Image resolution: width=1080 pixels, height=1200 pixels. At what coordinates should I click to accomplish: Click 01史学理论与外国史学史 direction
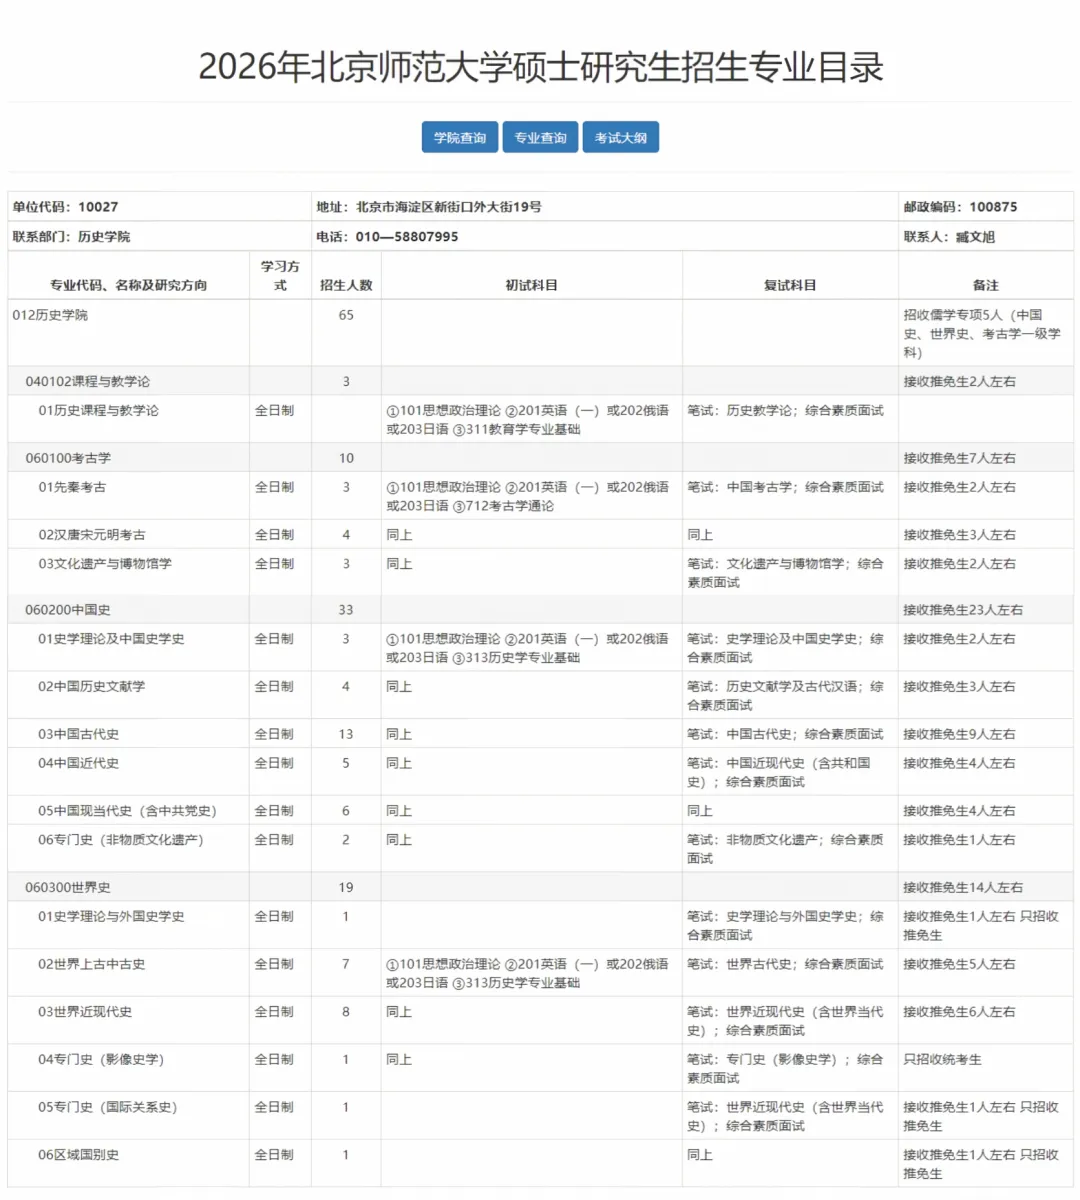click(111, 916)
